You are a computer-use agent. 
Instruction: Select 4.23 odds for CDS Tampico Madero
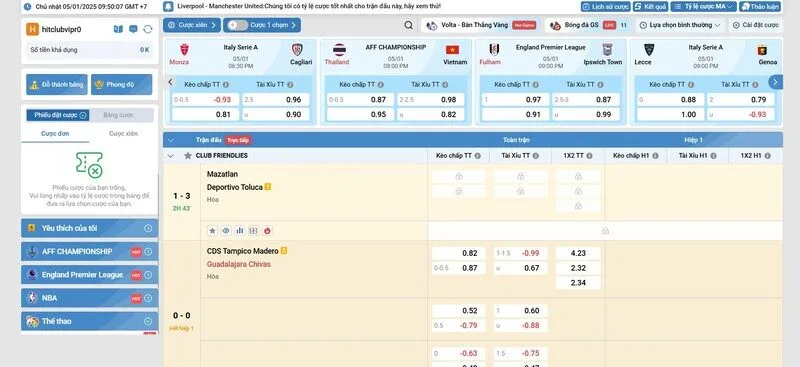tap(578, 253)
